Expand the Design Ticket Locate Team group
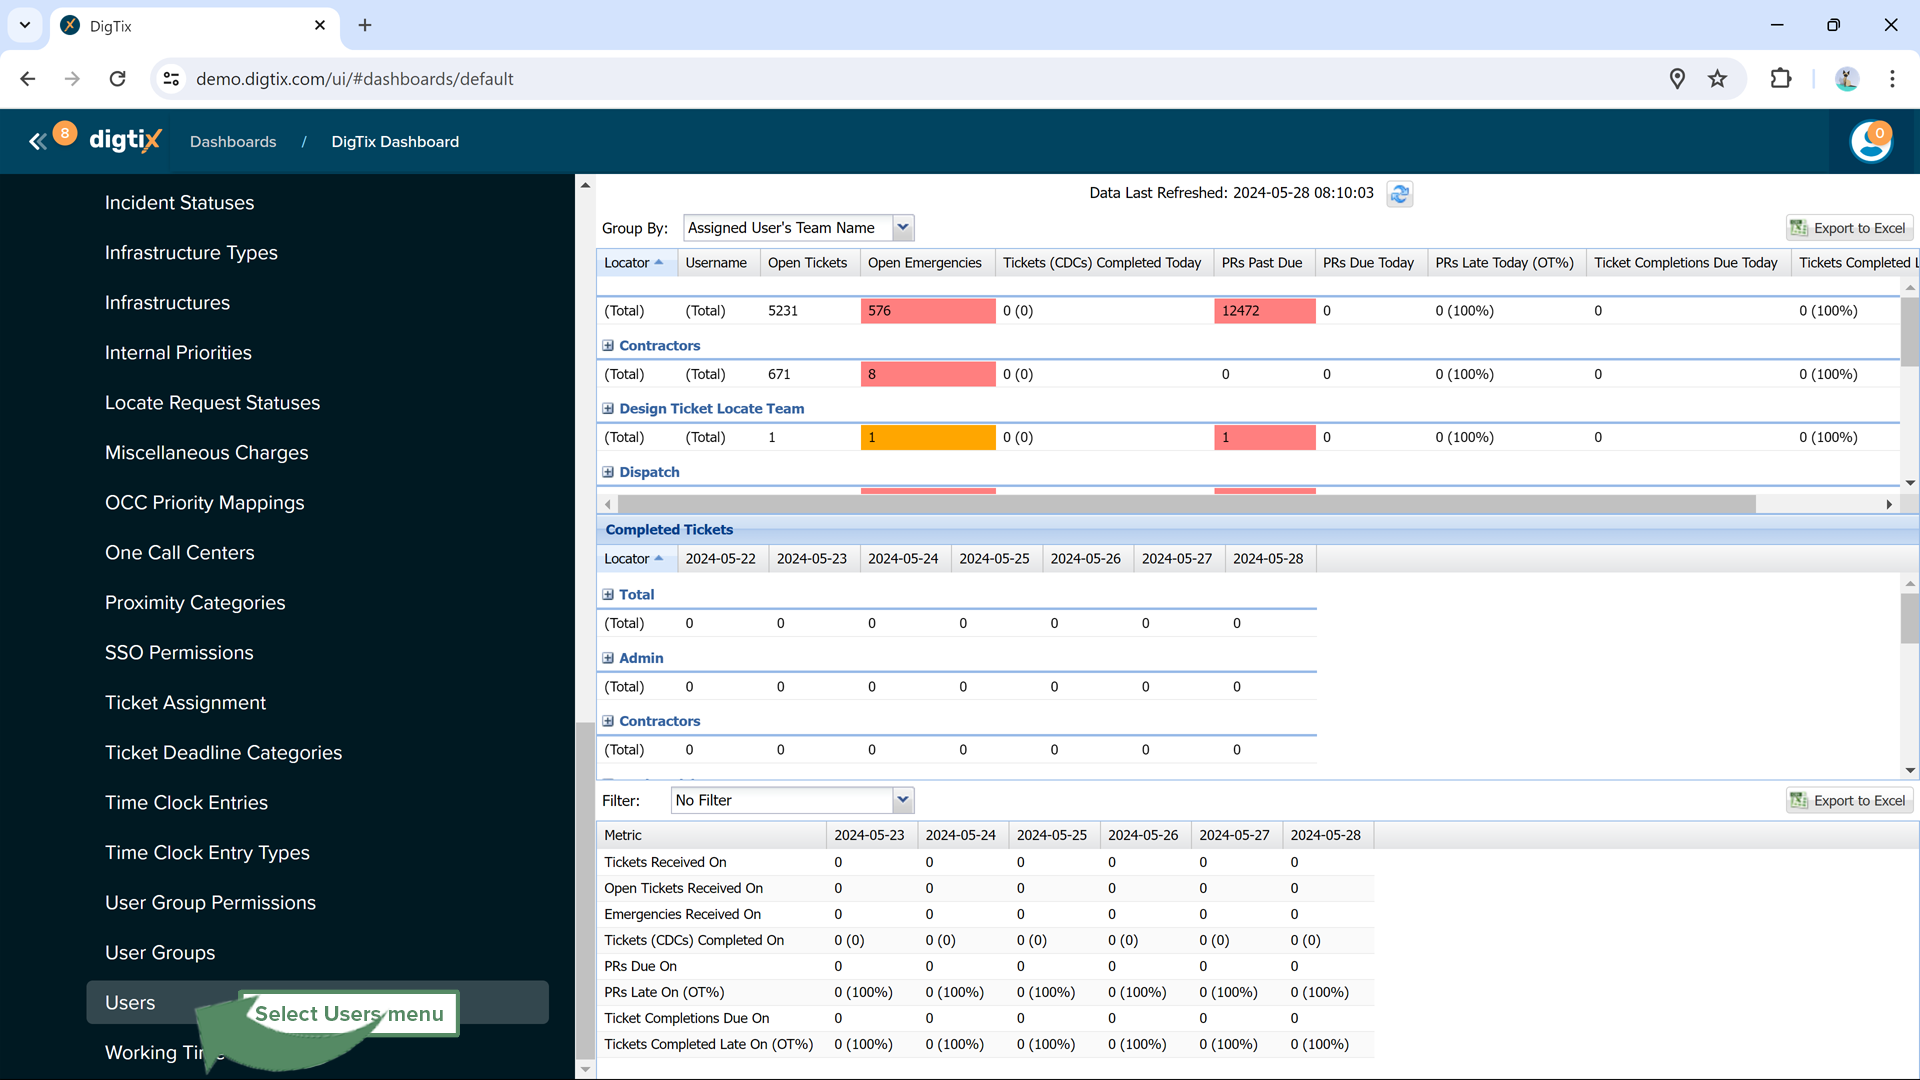 [608, 409]
